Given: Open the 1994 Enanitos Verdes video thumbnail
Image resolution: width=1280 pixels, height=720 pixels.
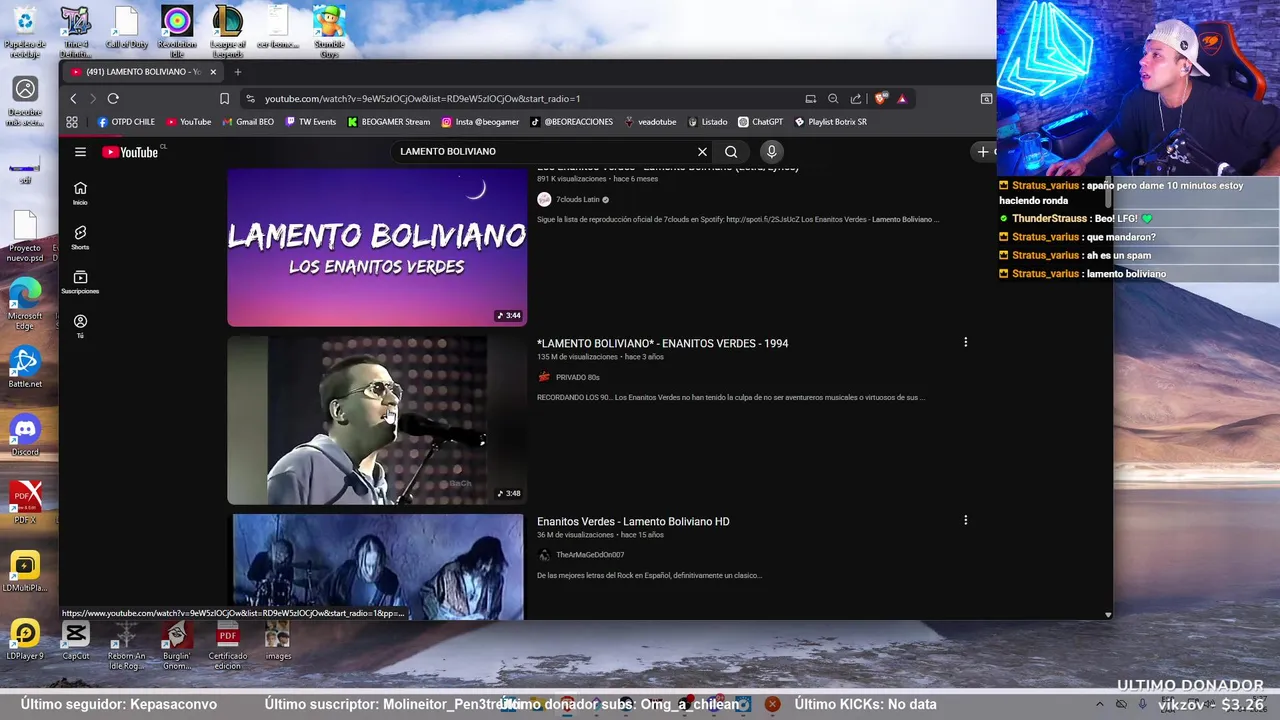Looking at the screenshot, I should click(x=377, y=420).
